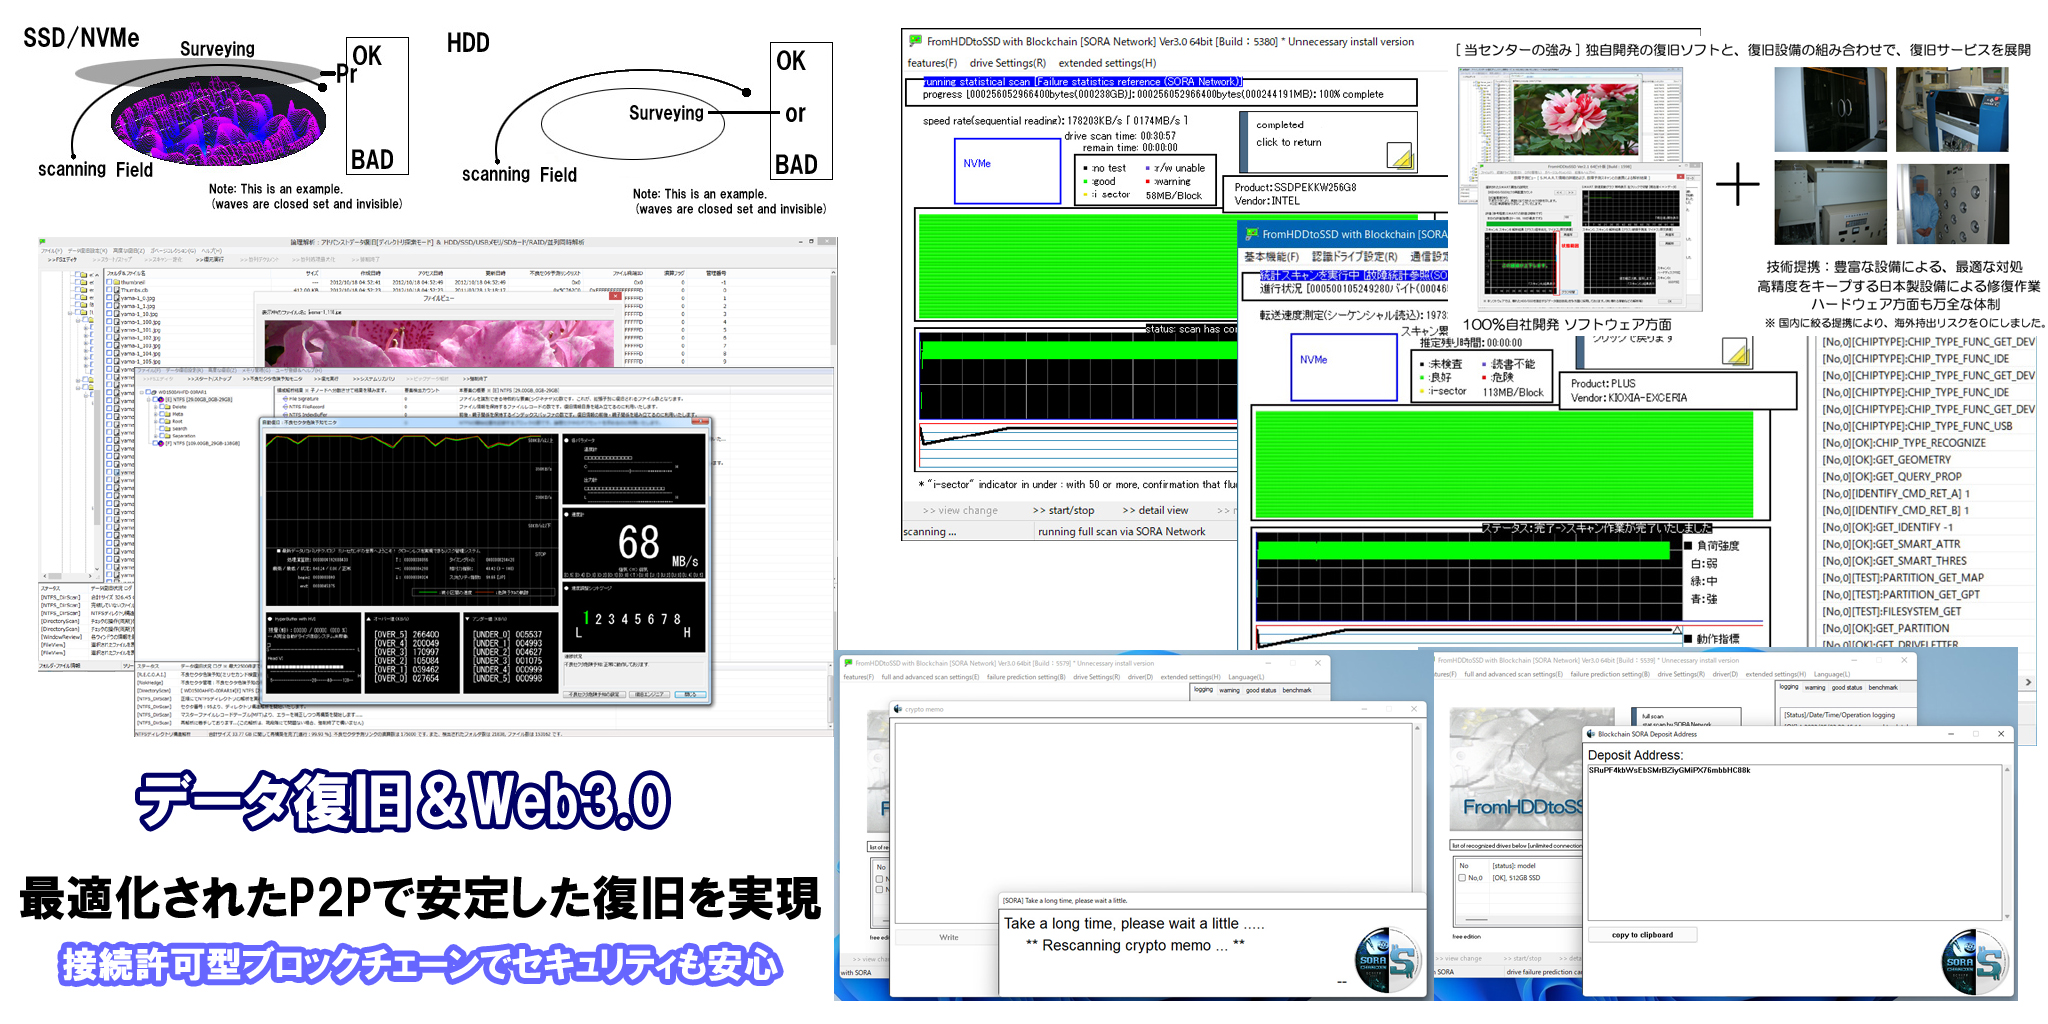Open full and advanced scan settings(E), Build 5539
This screenshot has width=2048, height=1024.
click(1513, 674)
